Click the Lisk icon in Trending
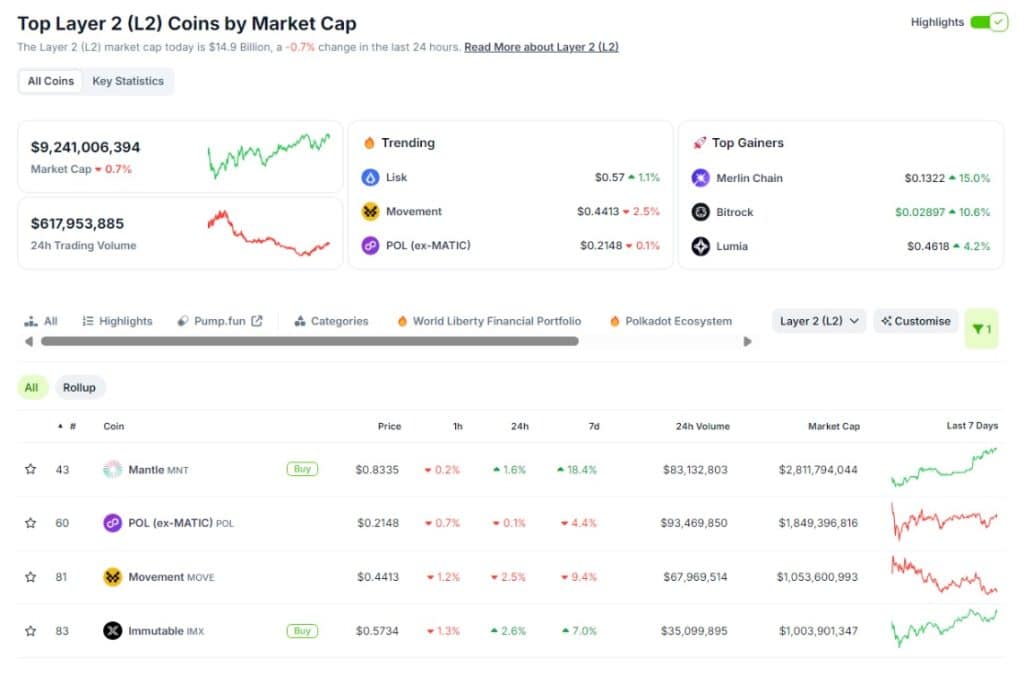The image size is (1024, 675). (370, 178)
